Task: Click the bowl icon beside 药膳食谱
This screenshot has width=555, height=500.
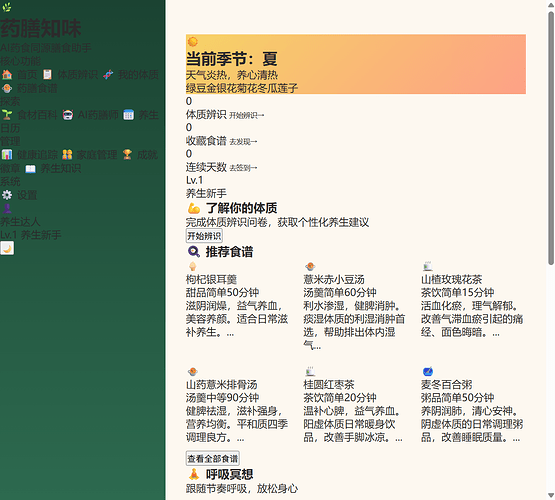Action: 7,88
